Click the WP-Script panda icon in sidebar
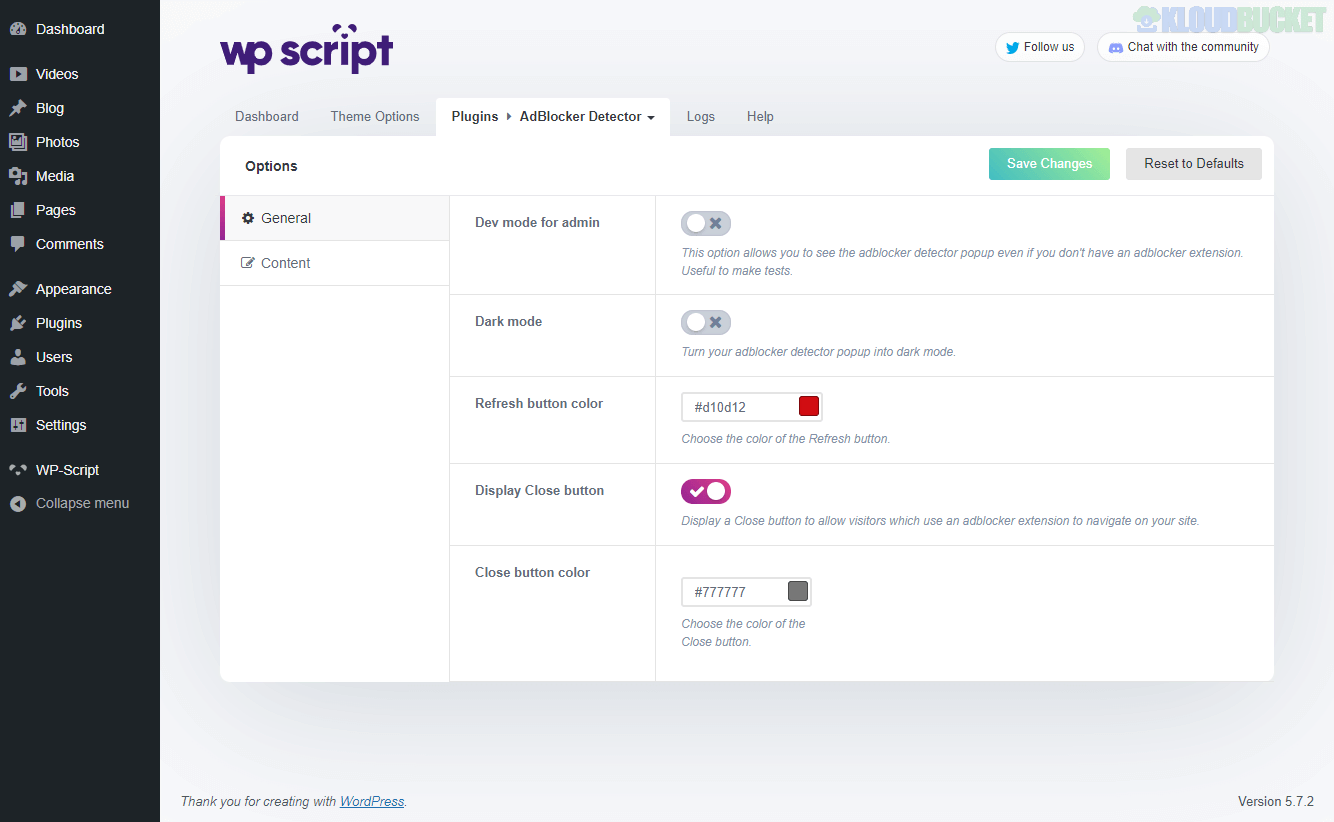1334x822 pixels. tap(18, 470)
